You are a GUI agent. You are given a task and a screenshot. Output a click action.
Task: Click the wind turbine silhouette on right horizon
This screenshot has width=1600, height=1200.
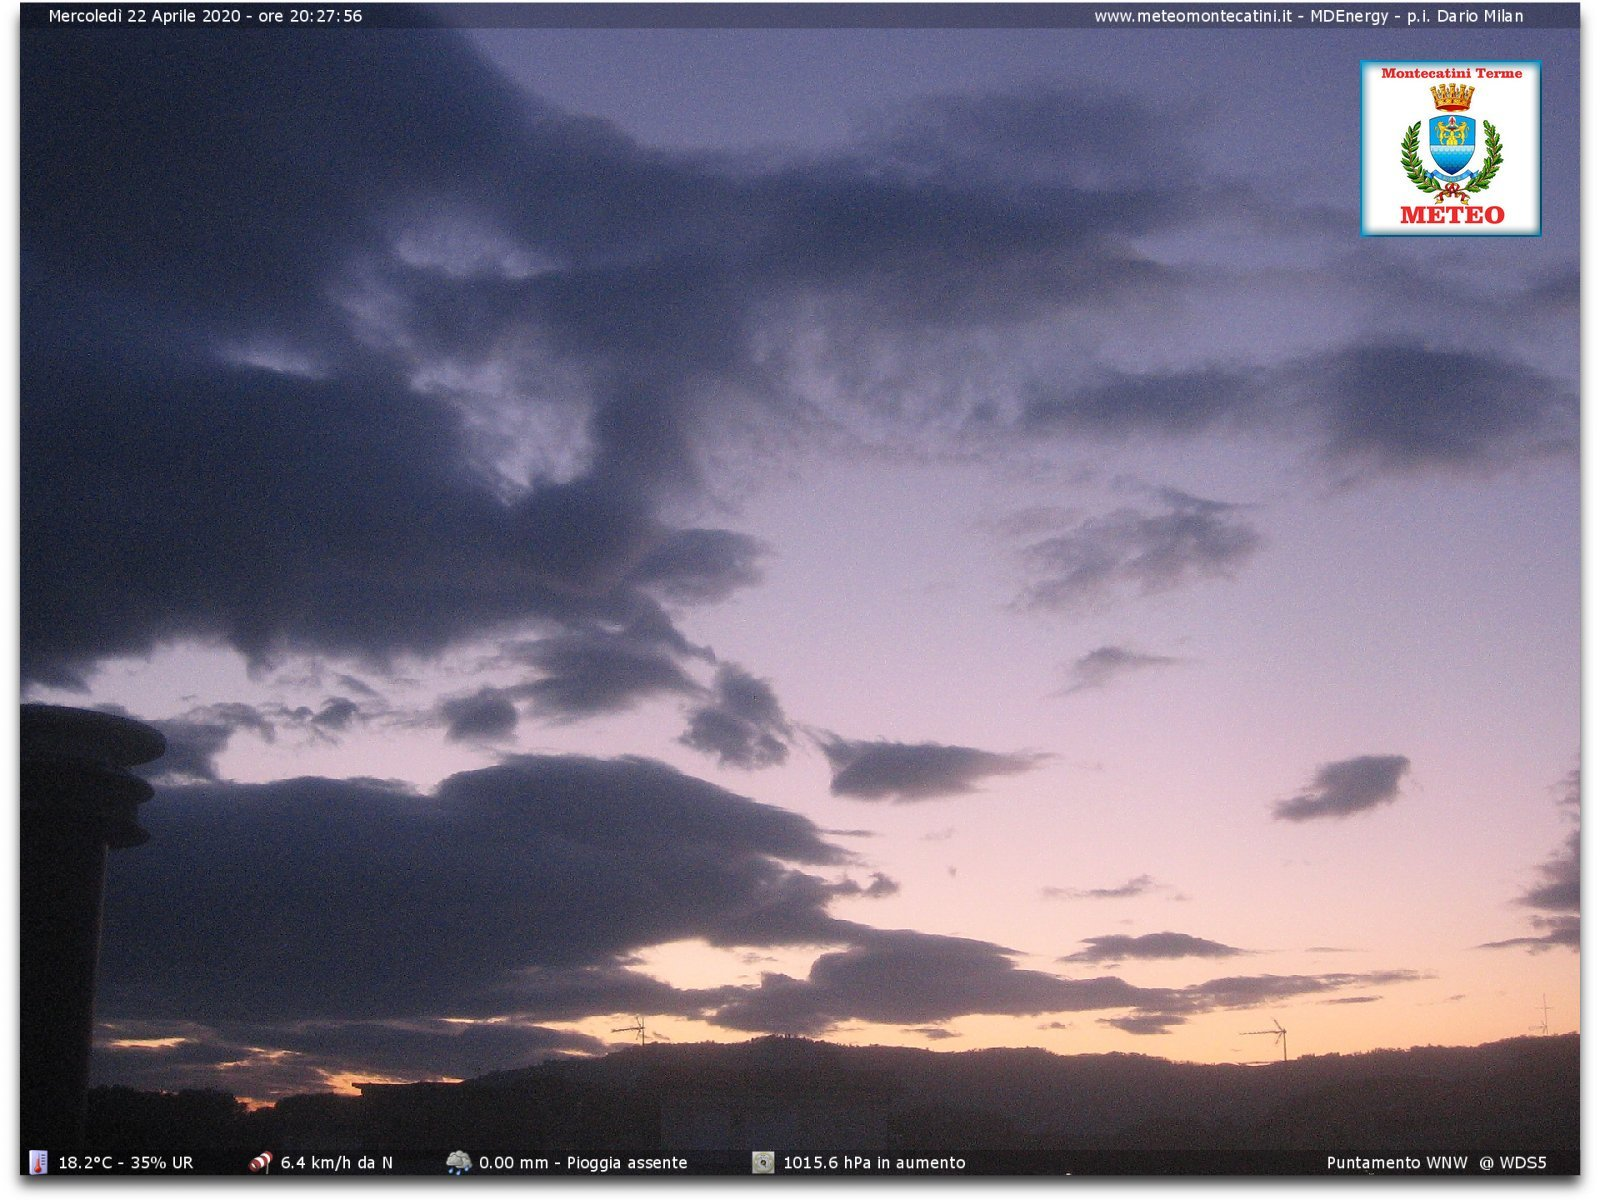1278,1038
